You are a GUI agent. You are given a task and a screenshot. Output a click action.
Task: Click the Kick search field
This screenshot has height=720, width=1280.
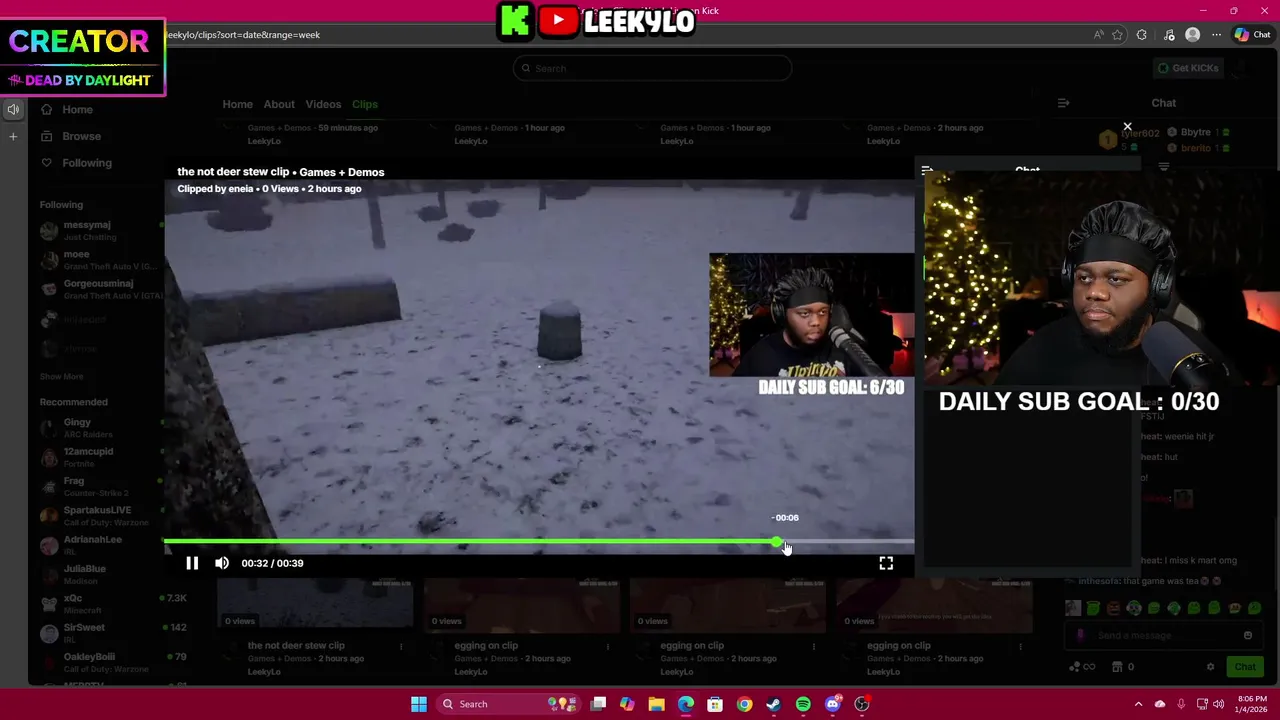pyautogui.click(x=652, y=68)
